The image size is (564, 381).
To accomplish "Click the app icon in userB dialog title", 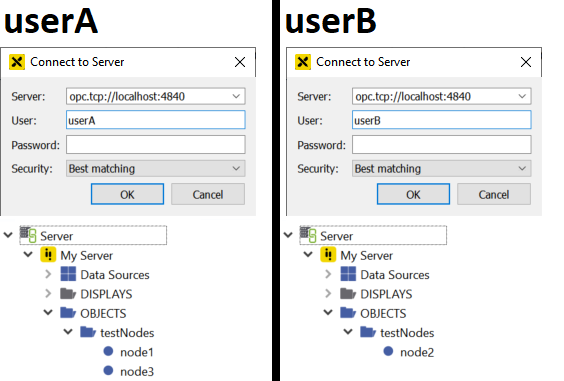I will tap(303, 62).
